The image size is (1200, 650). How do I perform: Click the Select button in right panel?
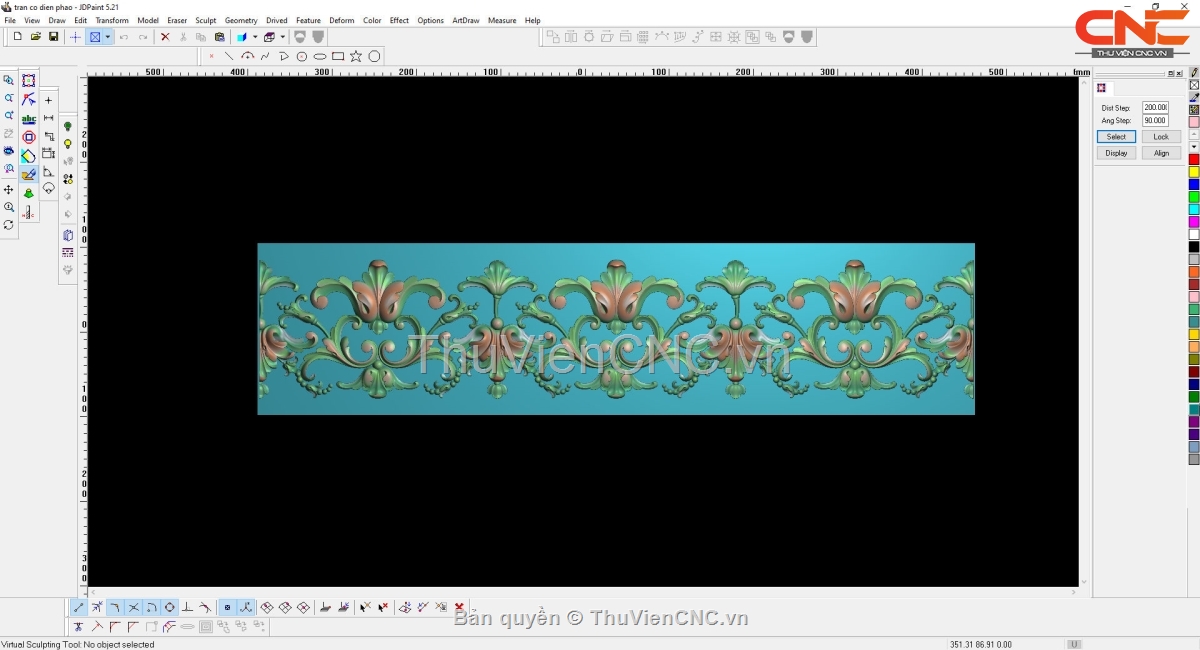click(1116, 137)
